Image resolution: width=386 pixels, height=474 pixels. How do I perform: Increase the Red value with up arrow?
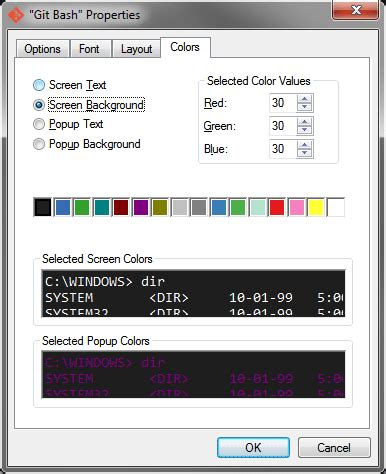[x=304, y=99]
